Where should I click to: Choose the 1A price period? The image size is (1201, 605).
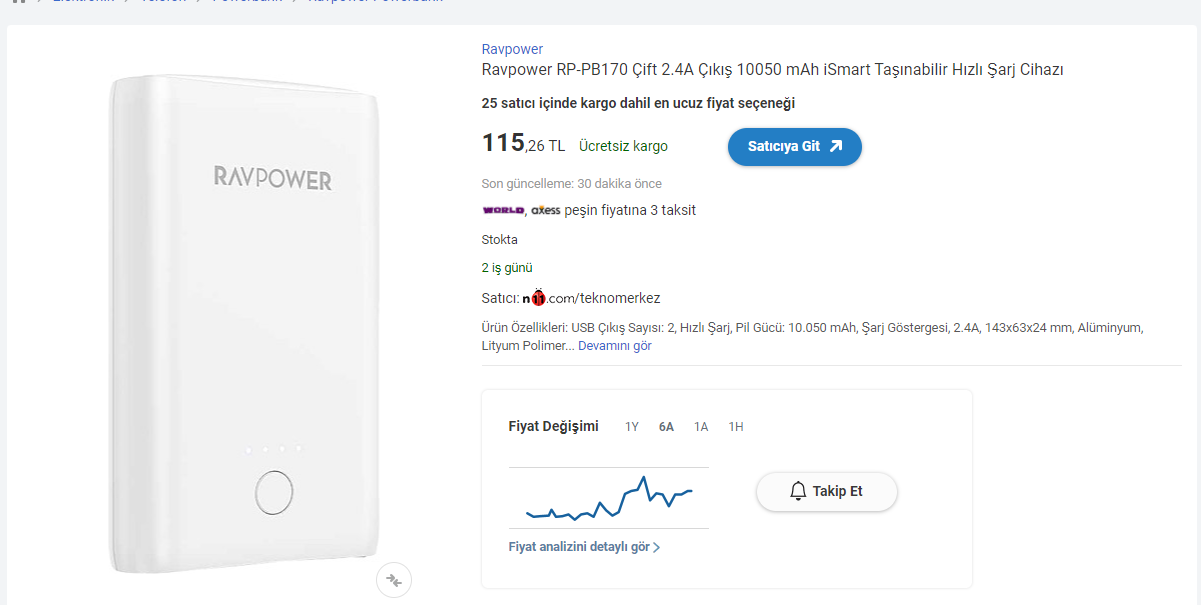coord(701,427)
